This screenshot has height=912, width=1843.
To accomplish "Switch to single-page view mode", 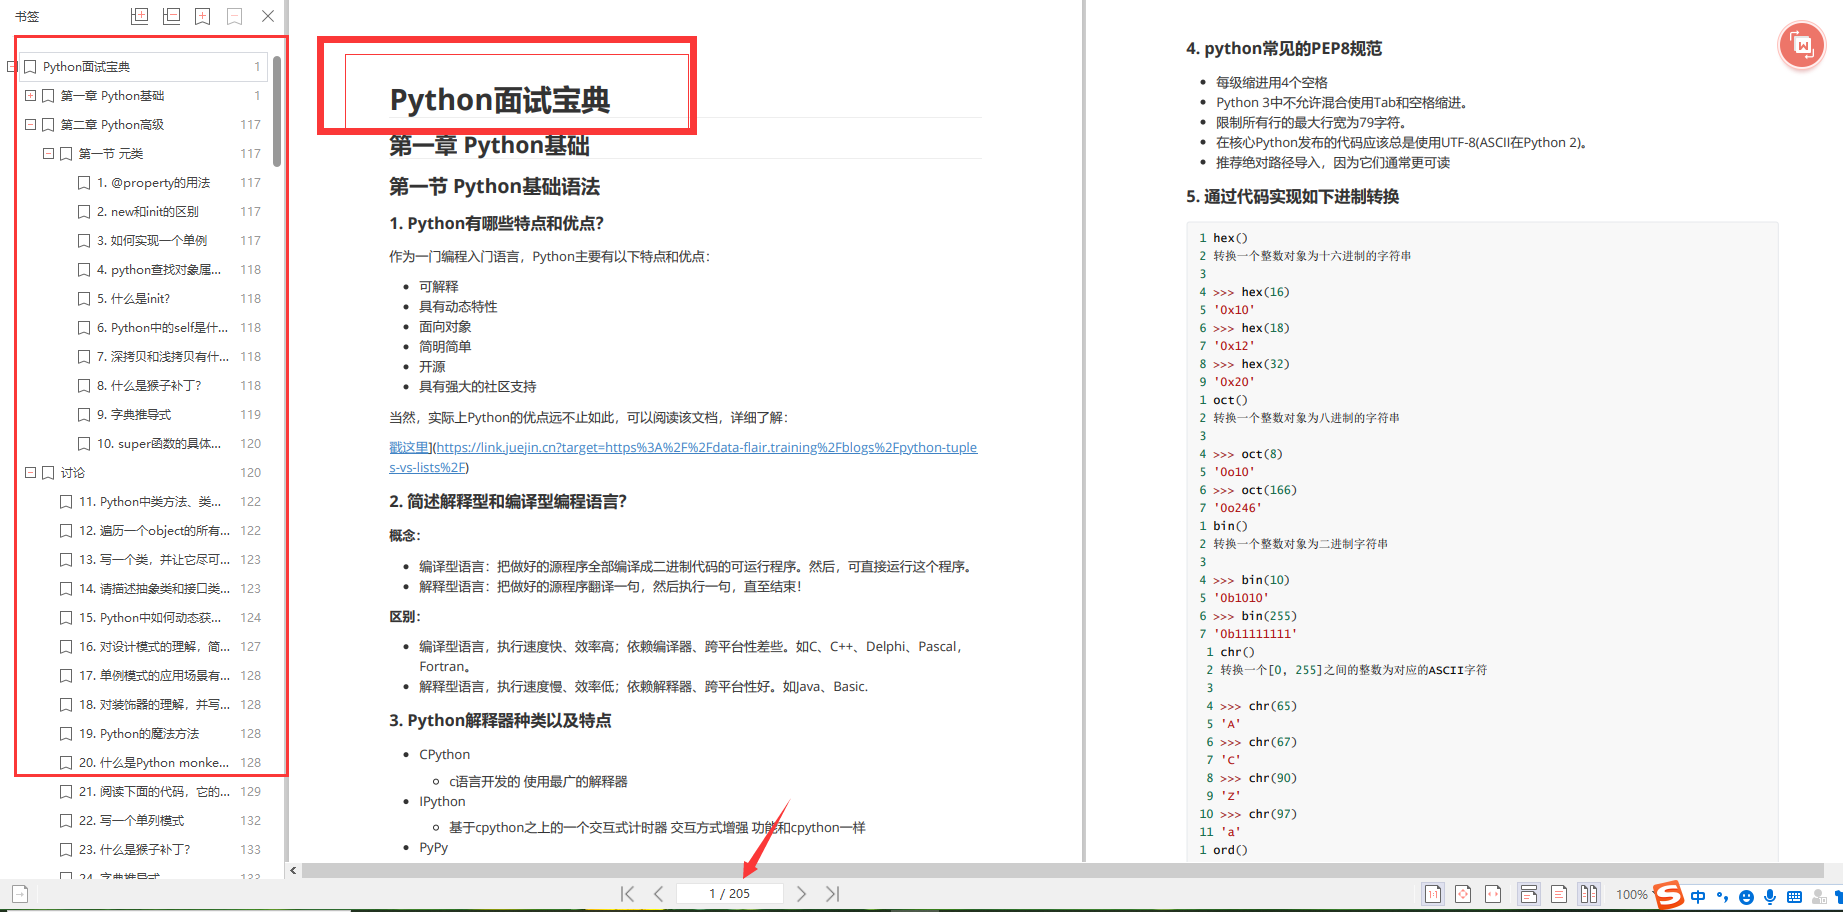I will pyautogui.click(x=1558, y=893).
